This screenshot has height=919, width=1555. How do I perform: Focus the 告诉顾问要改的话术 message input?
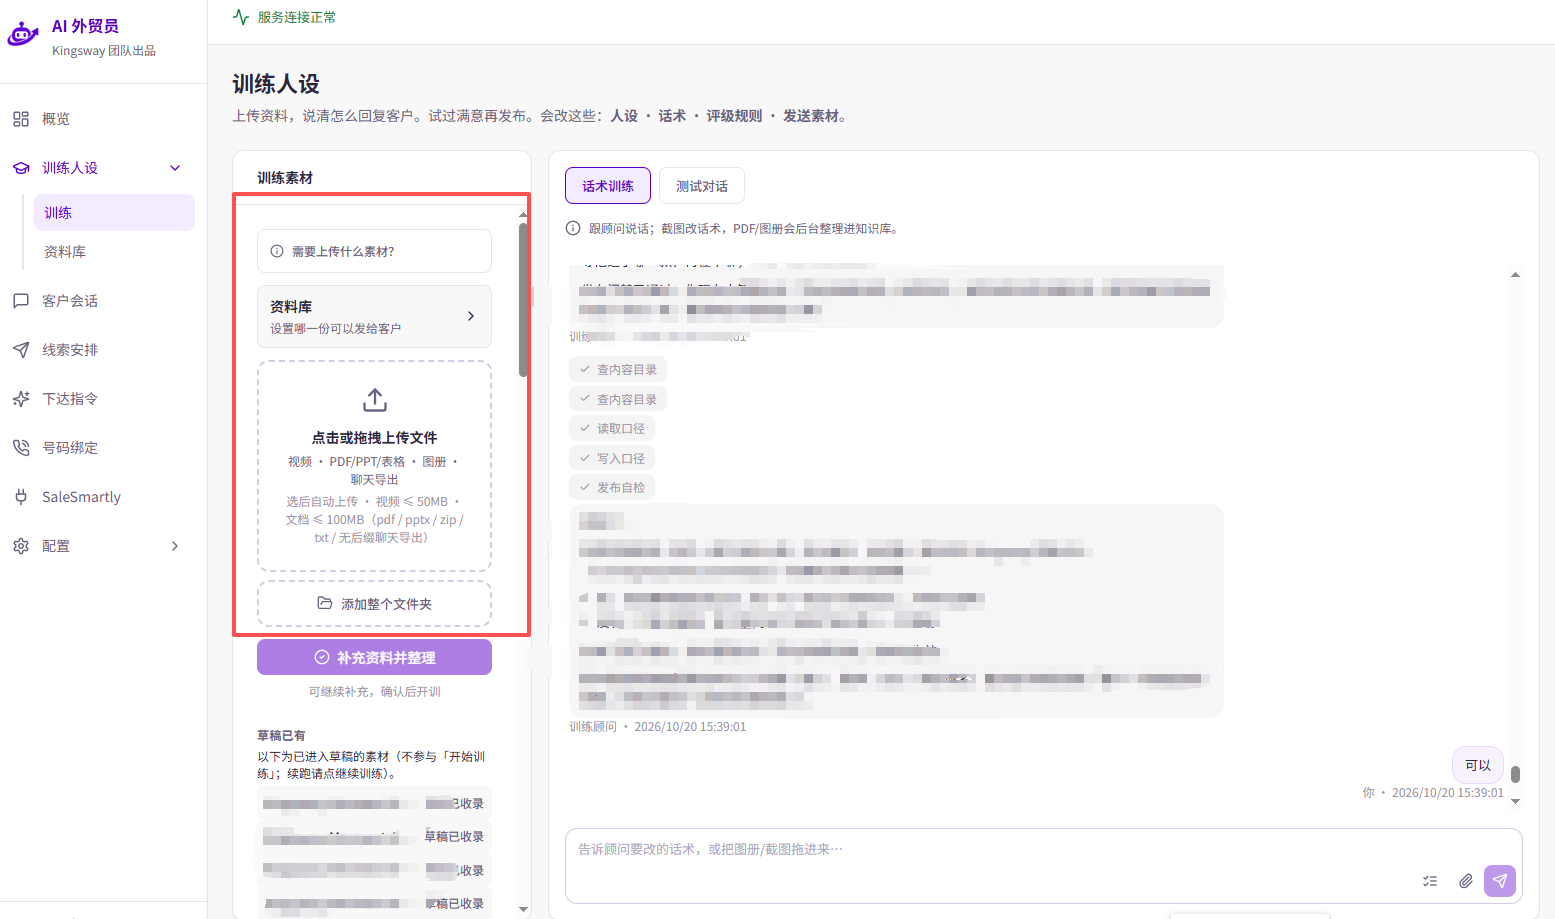(1044, 866)
